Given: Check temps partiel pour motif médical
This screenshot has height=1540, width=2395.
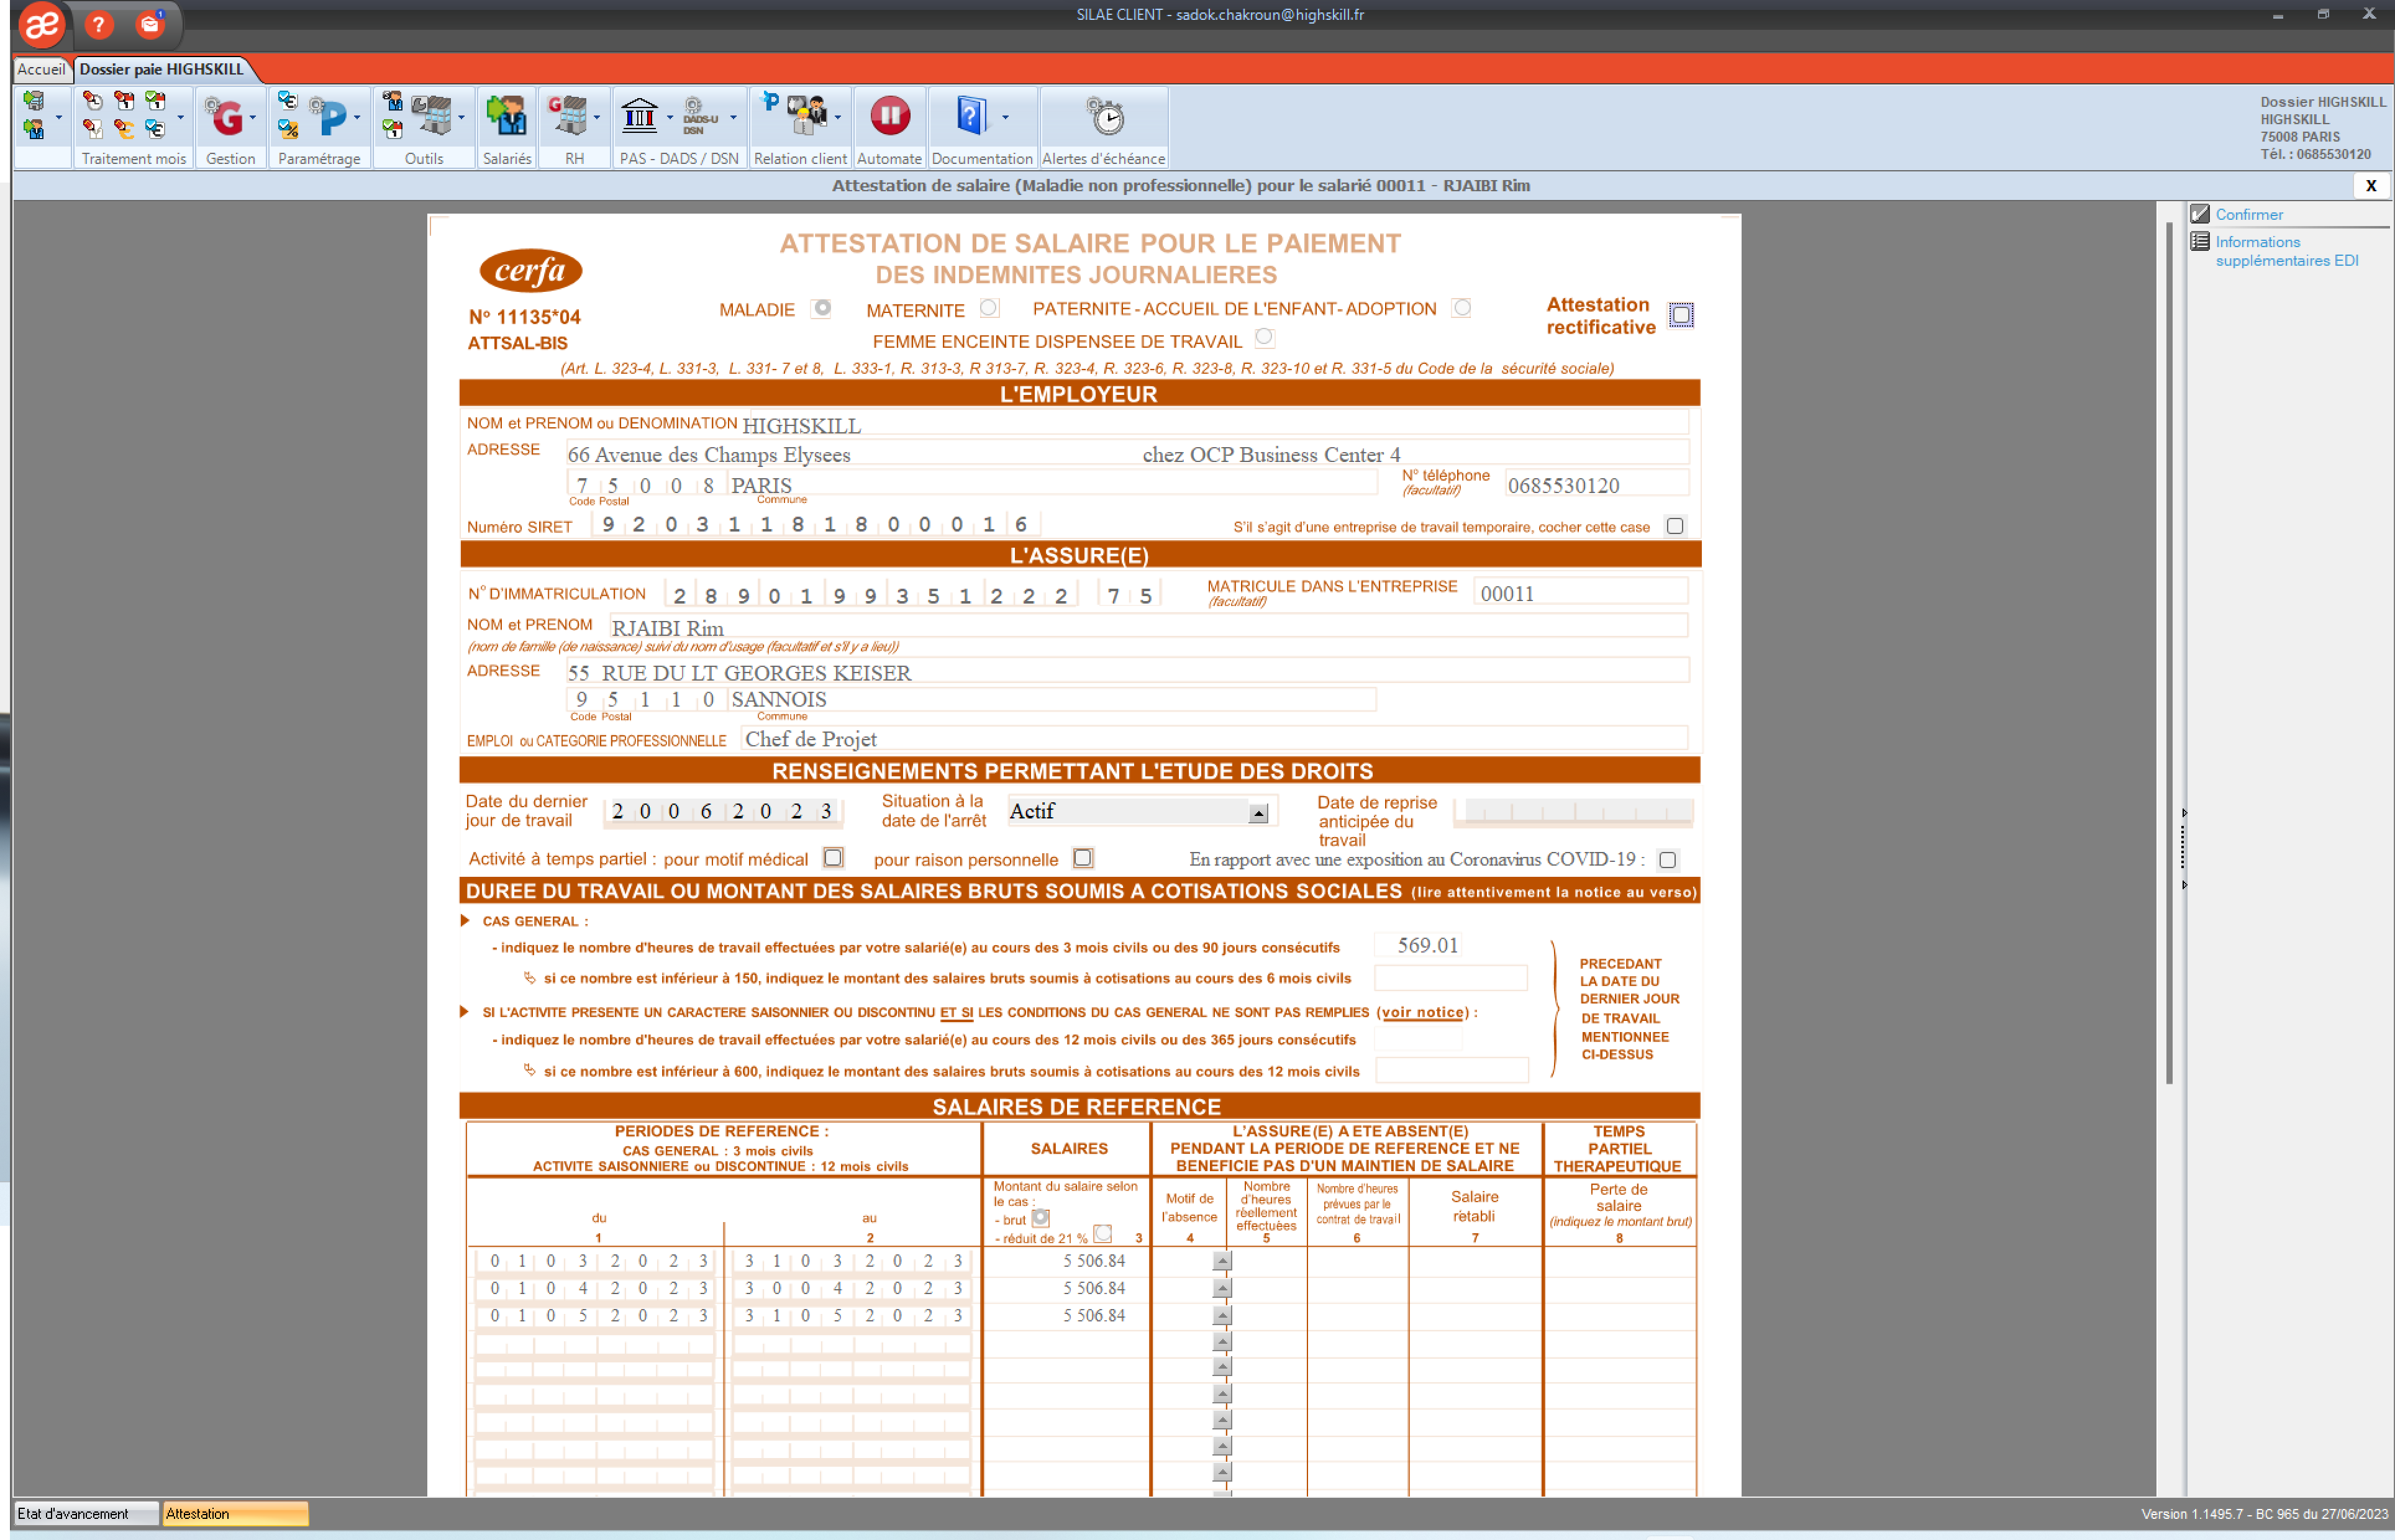Looking at the screenshot, I should [x=833, y=858].
